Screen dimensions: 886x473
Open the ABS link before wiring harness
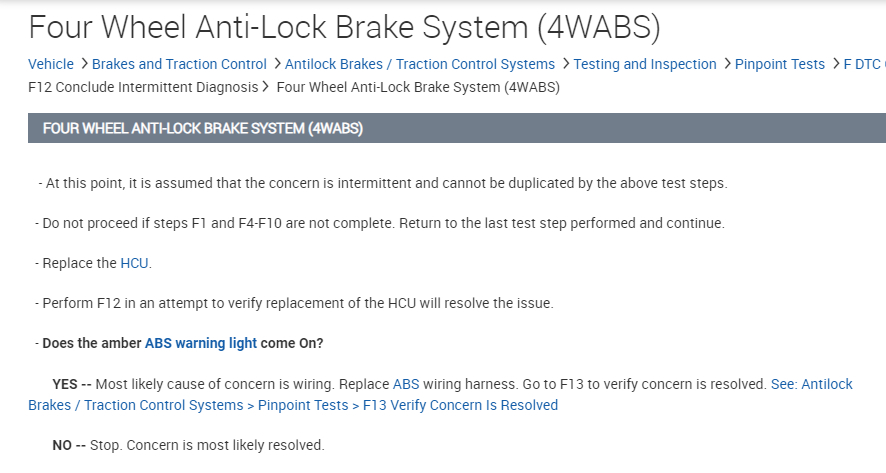click(406, 384)
